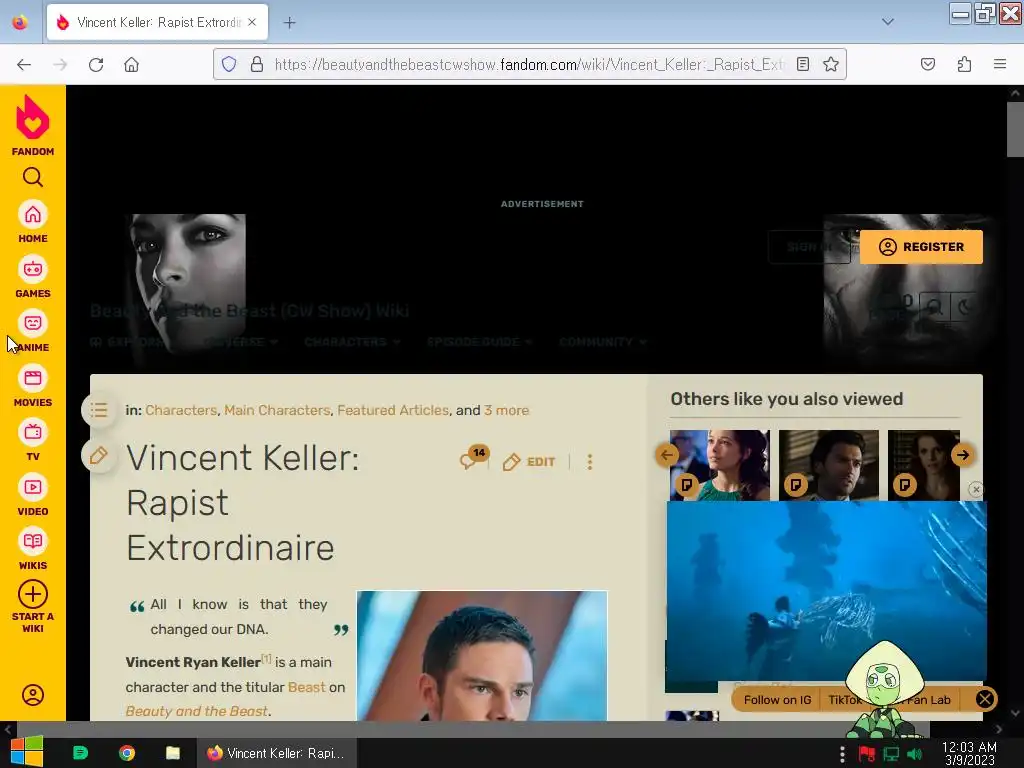Open File Explorer from taskbar
Screen dimensions: 1024x768
click(172, 753)
